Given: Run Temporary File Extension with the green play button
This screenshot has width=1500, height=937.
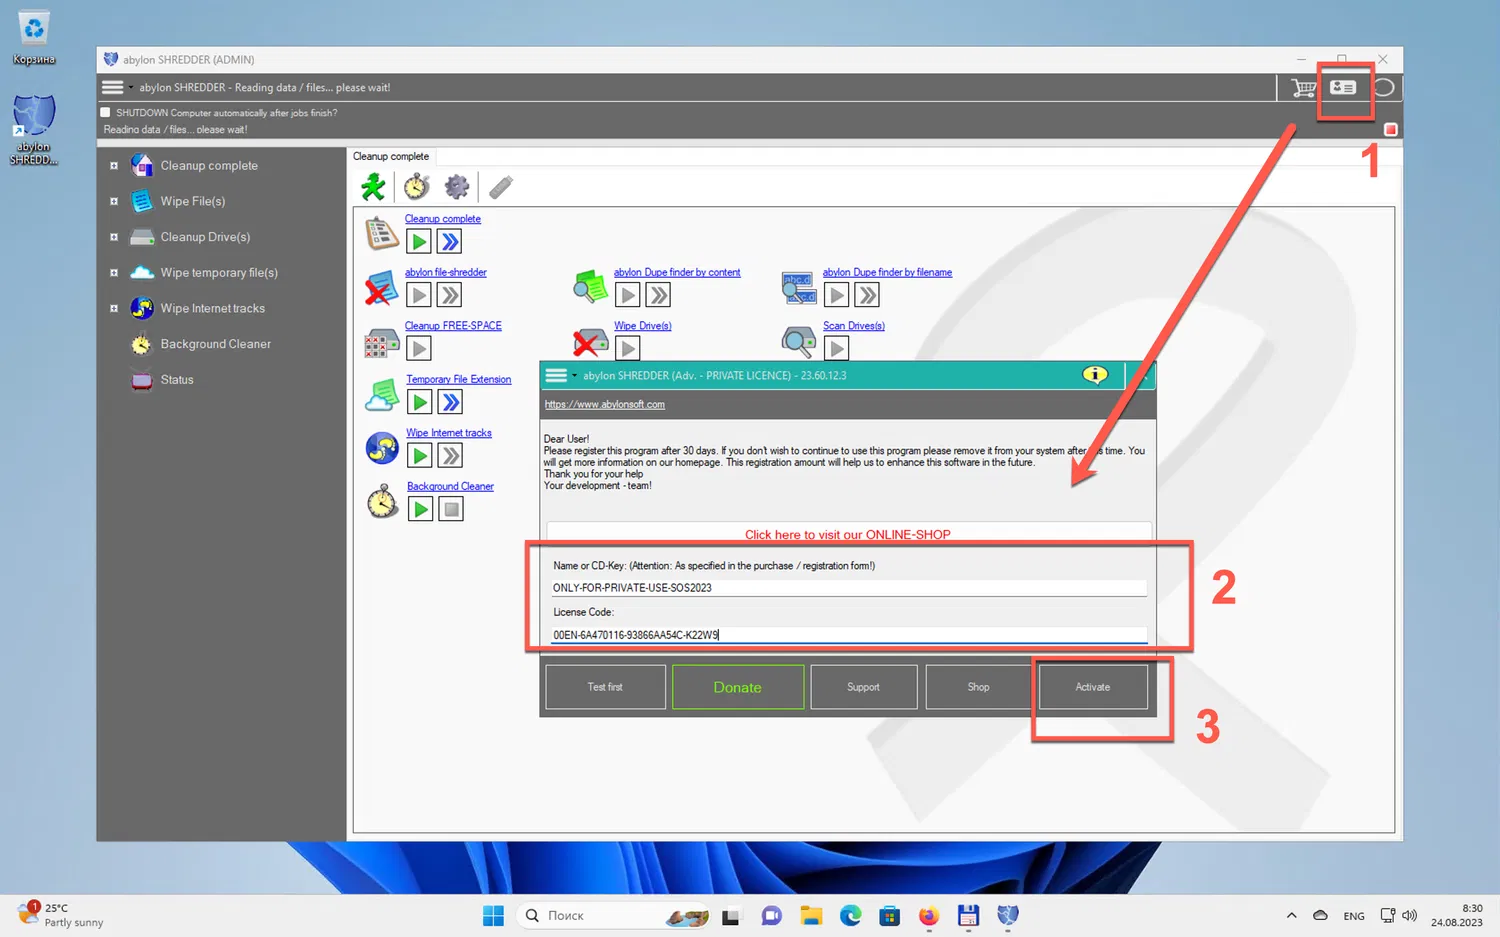Looking at the screenshot, I should (x=420, y=402).
